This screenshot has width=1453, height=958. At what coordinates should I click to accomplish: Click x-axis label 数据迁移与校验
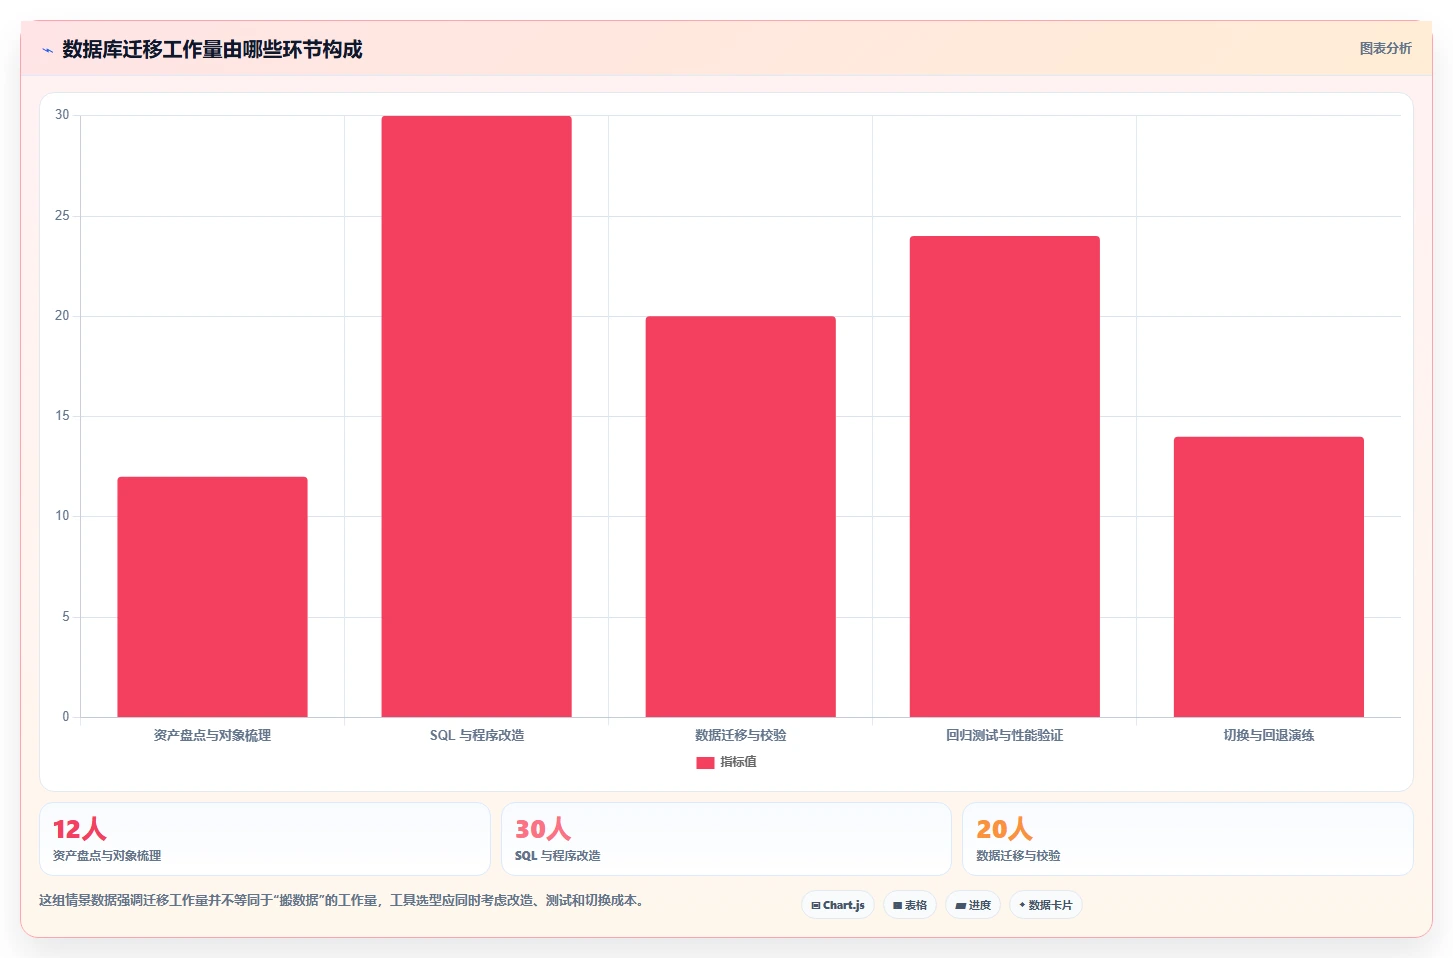click(741, 735)
